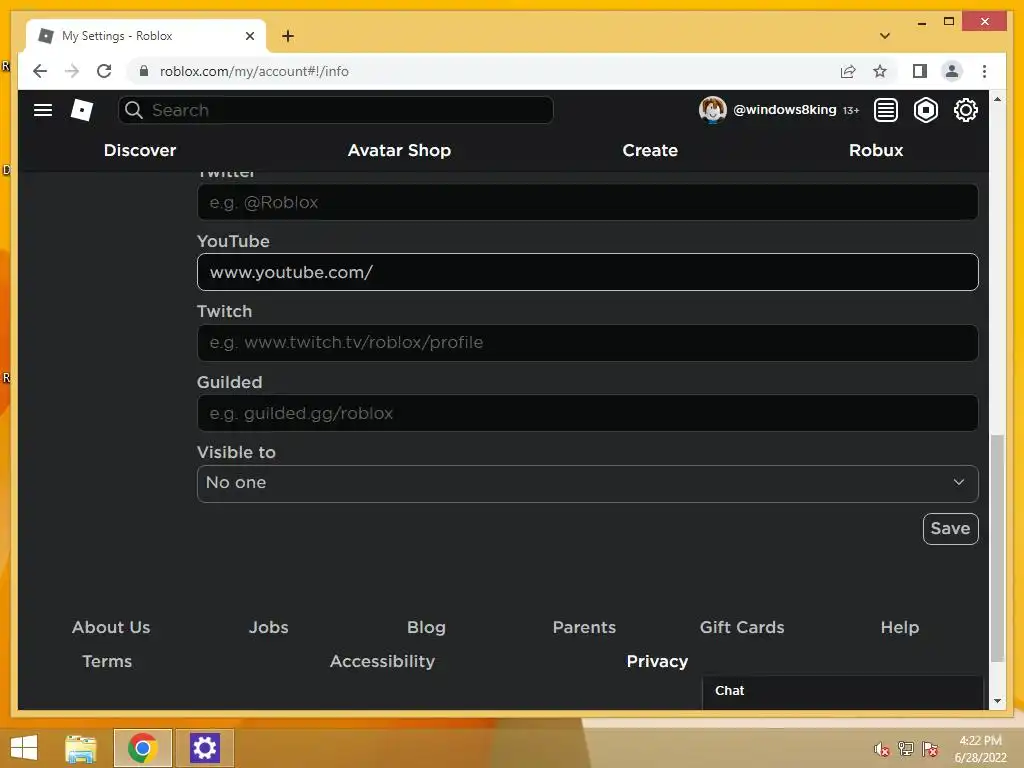This screenshot has width=1024, height=768.
Task: Open File Explorer from the taskbar
Action: (x=81, y=748)
